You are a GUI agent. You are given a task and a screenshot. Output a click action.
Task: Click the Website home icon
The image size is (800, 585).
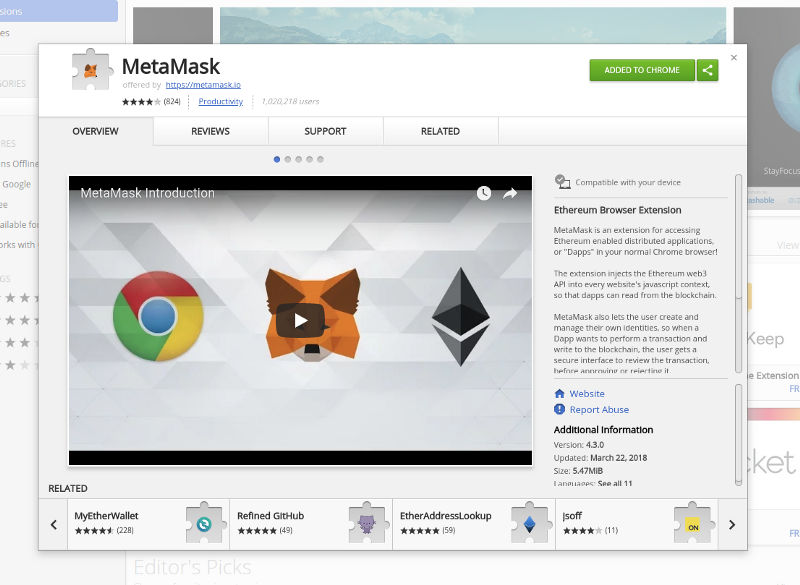[x=560, y=394]
